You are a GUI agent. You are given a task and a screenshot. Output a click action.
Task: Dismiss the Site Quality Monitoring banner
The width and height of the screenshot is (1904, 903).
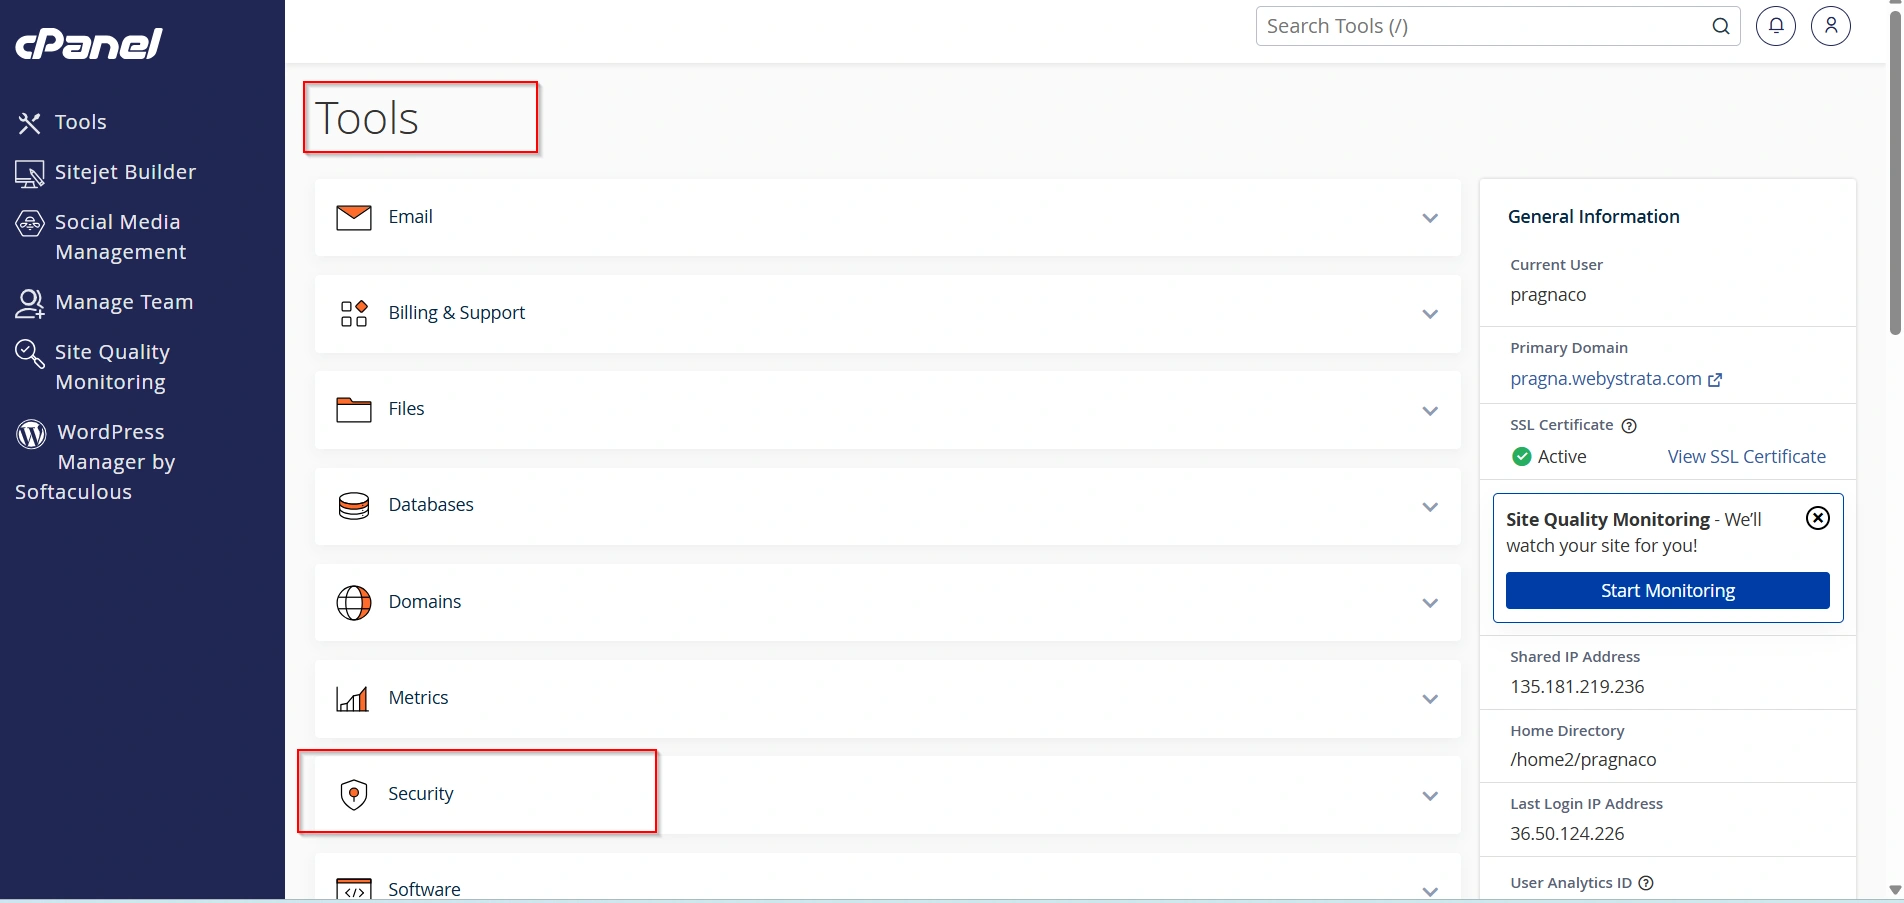point(1818,518)
